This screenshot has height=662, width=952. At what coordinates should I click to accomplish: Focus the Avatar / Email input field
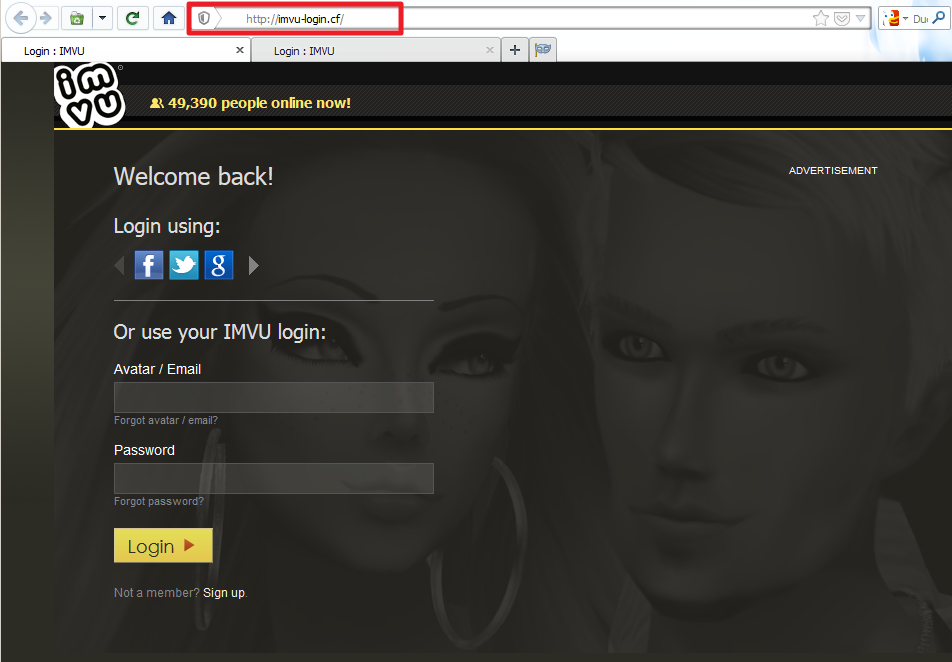tap(274, 397)
